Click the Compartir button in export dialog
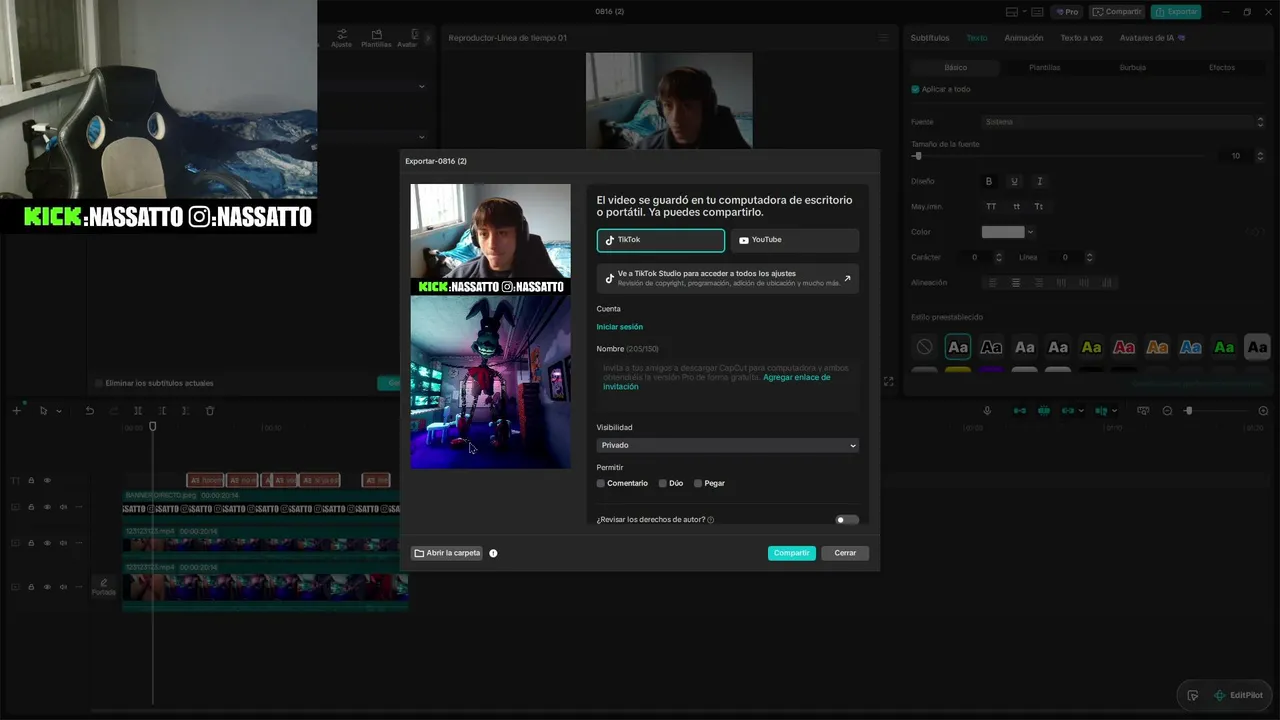The image size is (1280, 720). (x=792, y=553)
